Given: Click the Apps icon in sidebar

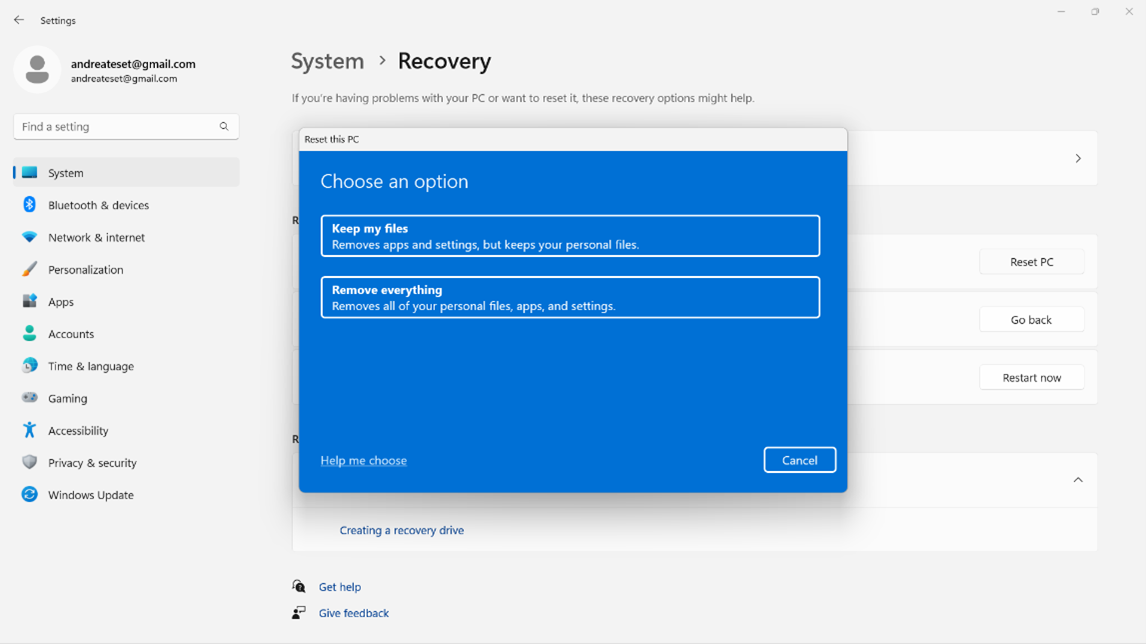Looking at the screenshot, I should point(29,301).
